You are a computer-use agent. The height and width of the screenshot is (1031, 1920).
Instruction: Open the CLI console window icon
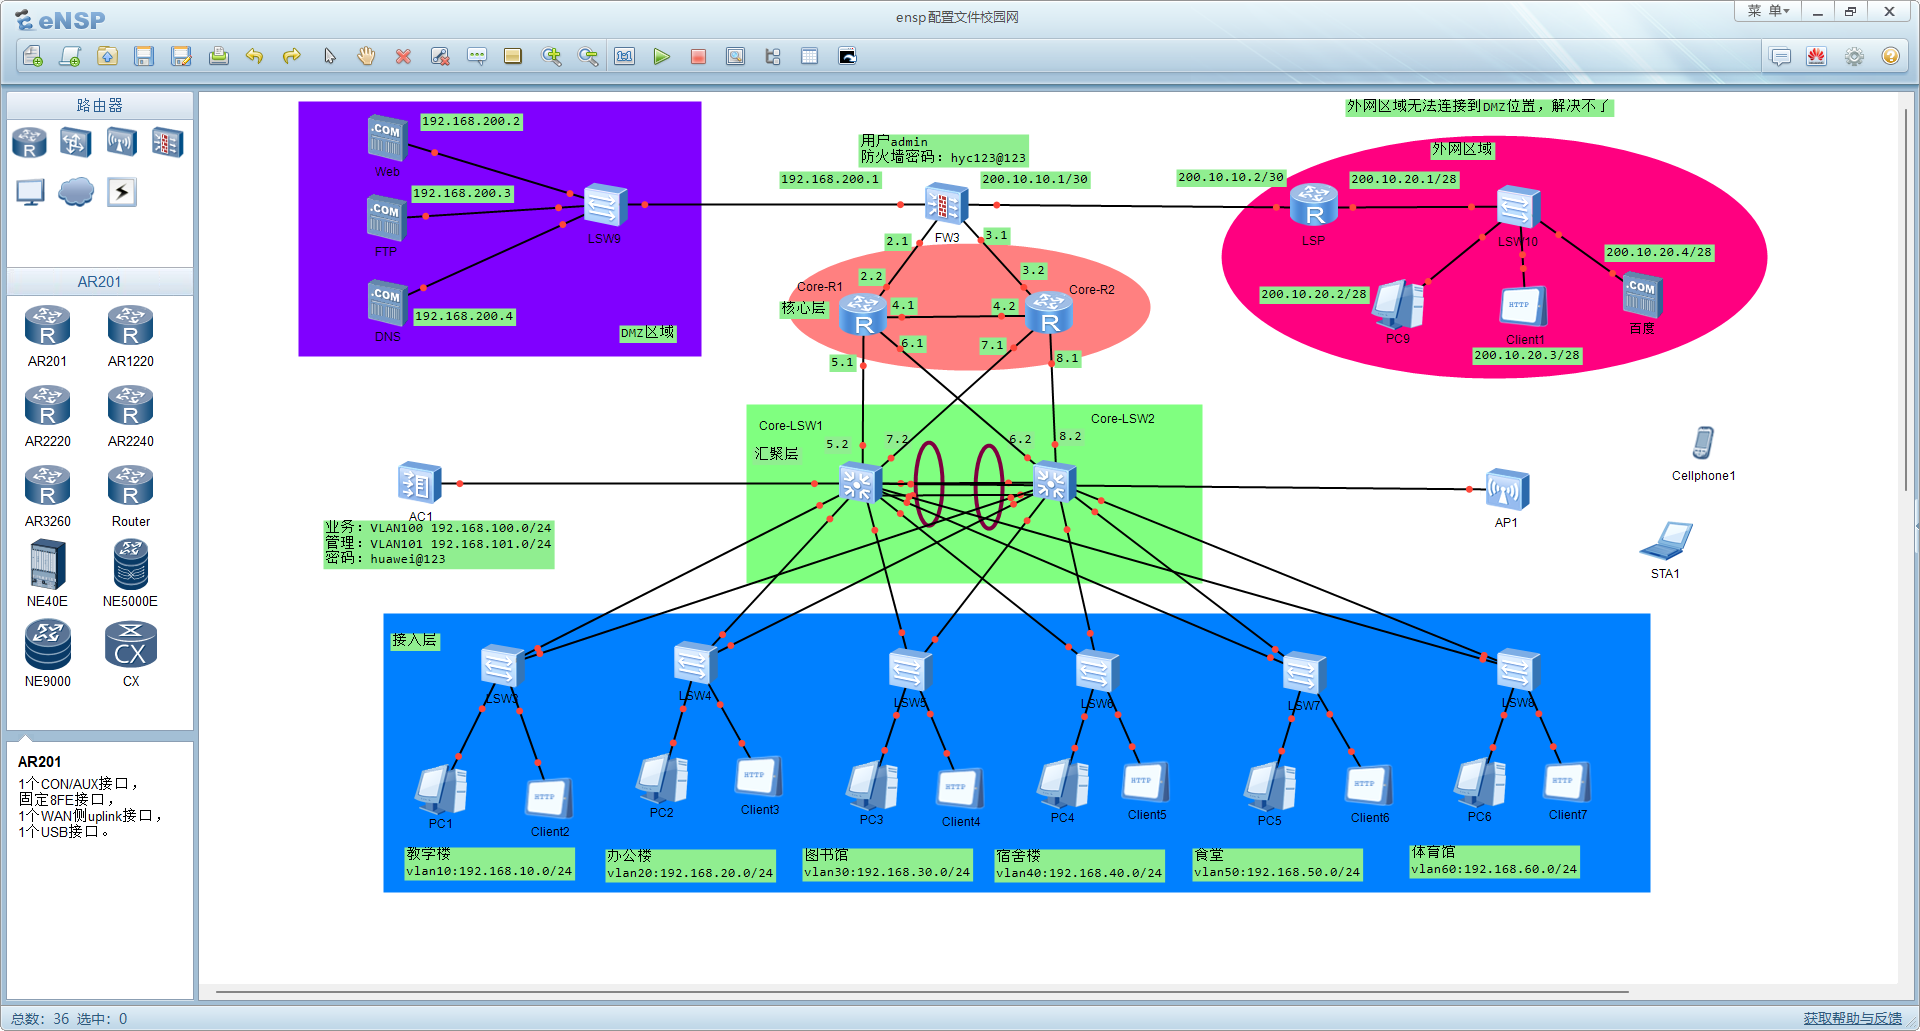pyautogui.click(x=847, y=56)
